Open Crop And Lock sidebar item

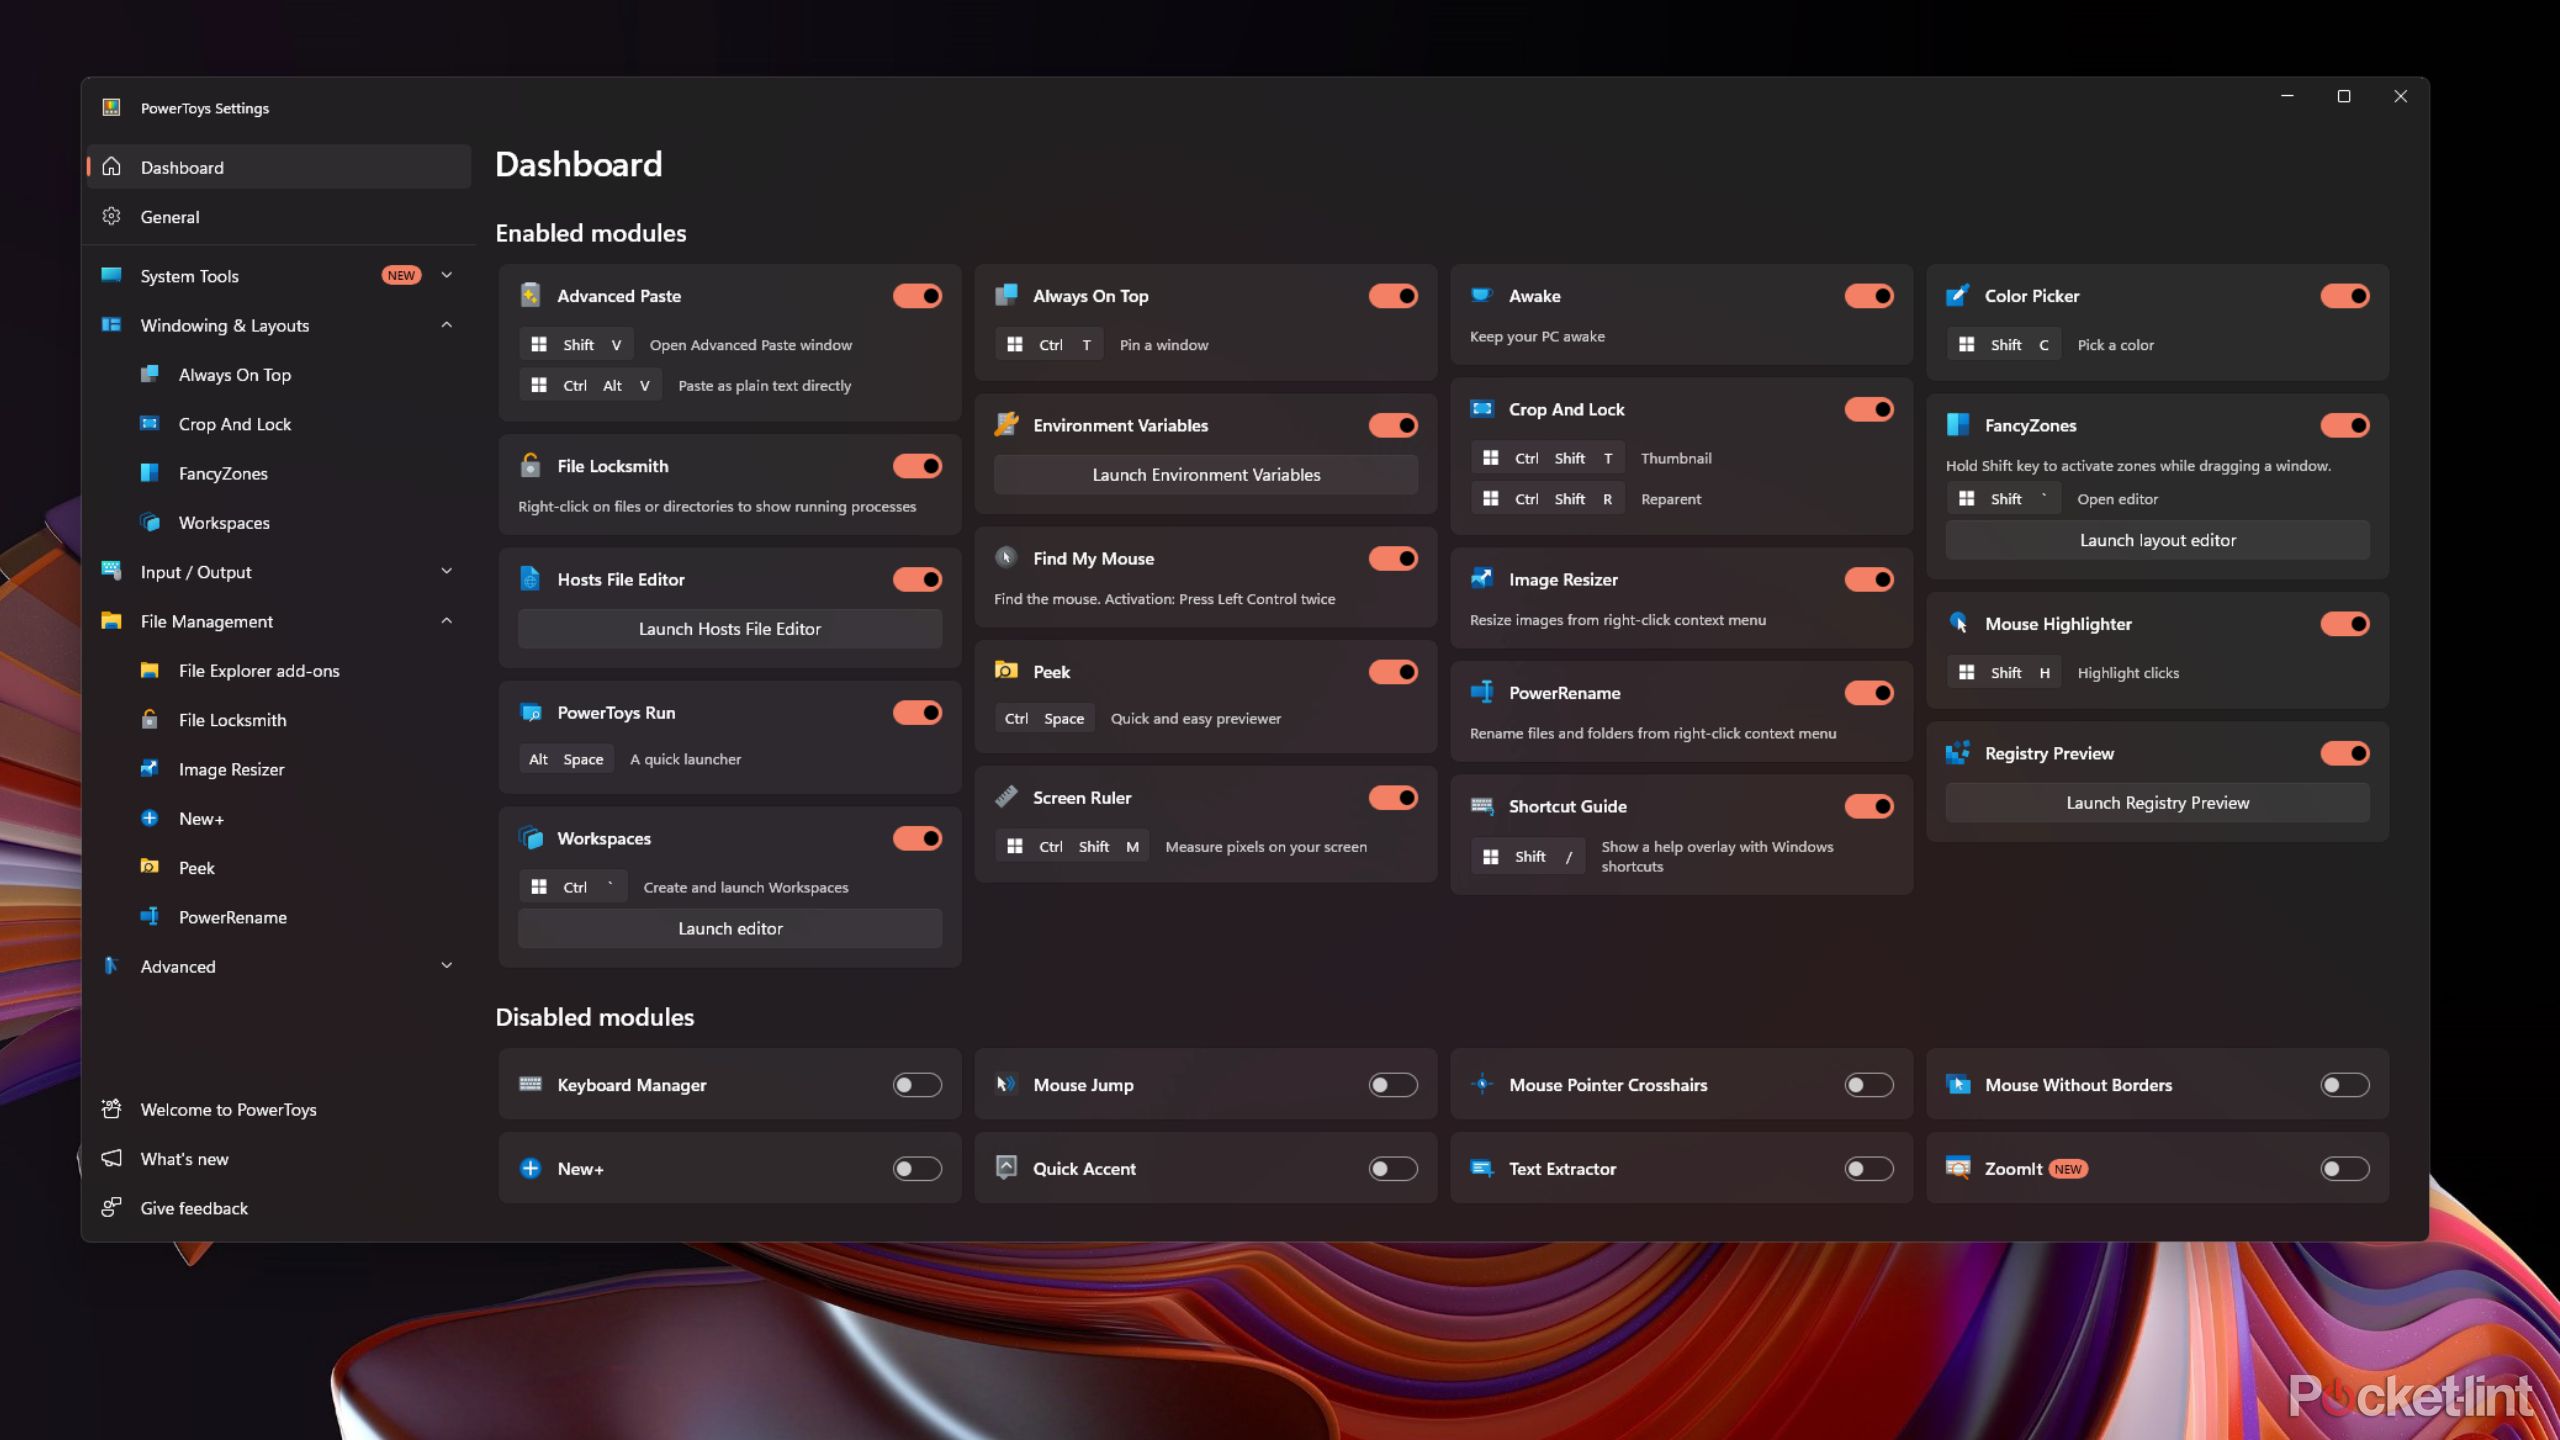[279, 424]
